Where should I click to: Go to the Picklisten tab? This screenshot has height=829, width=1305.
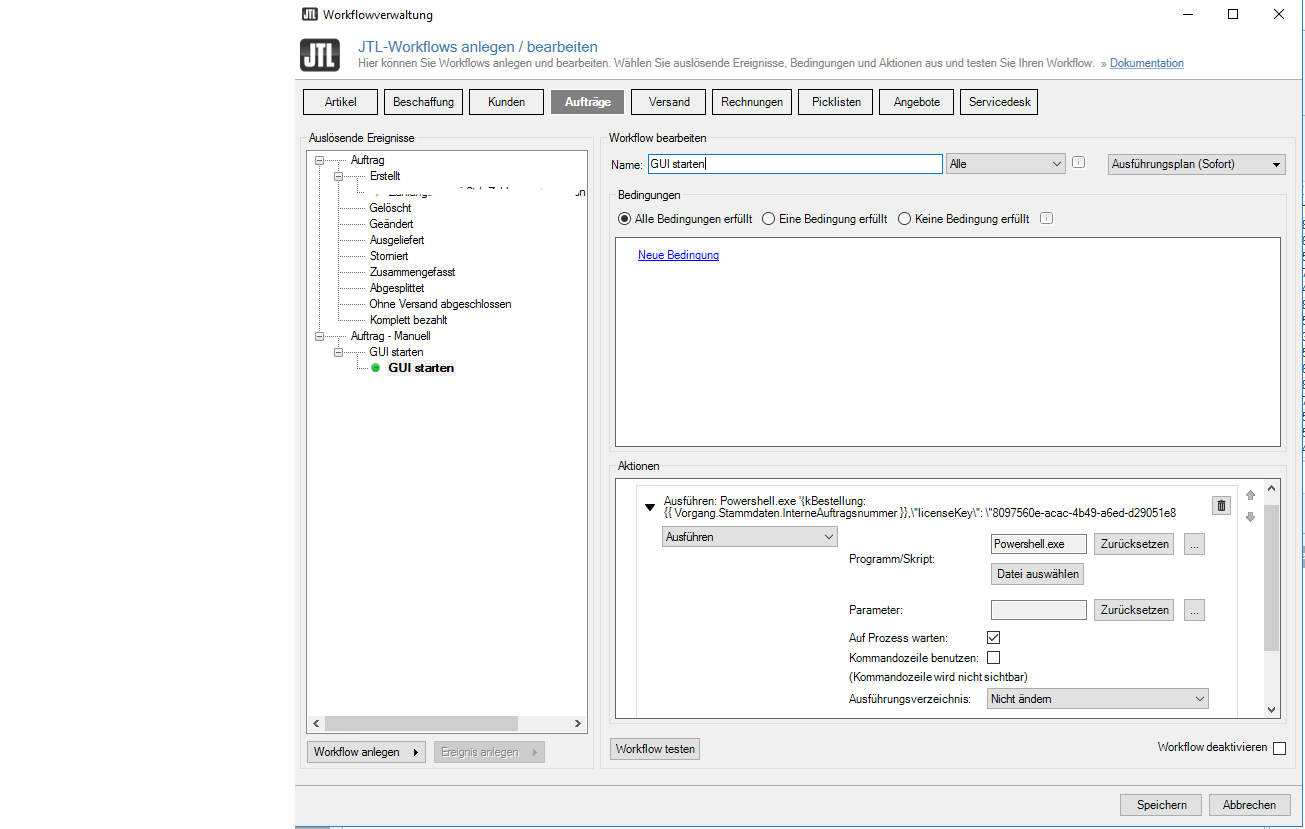pyautogui.click(x=835, y=102)
